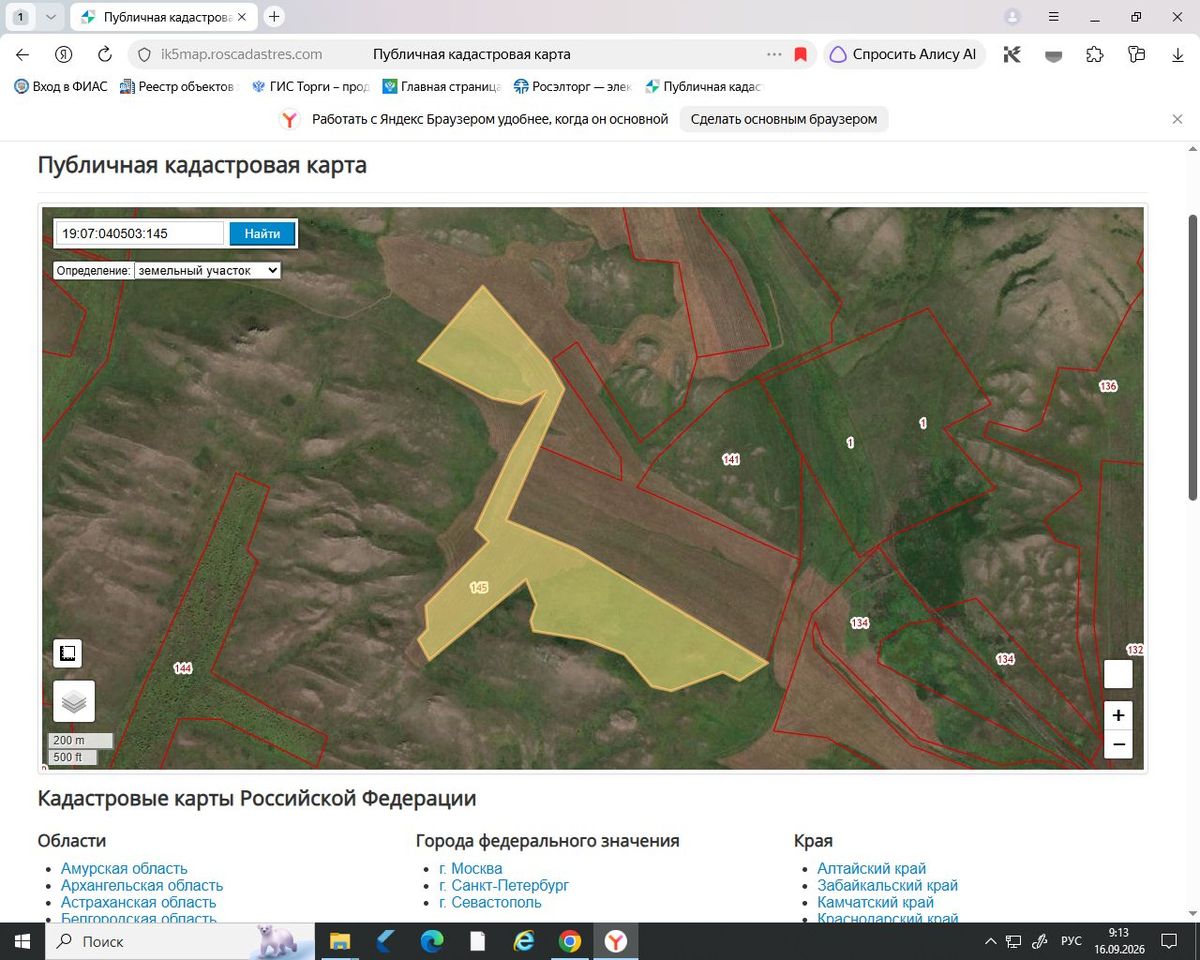Reload the page with refresh icon

104,55
